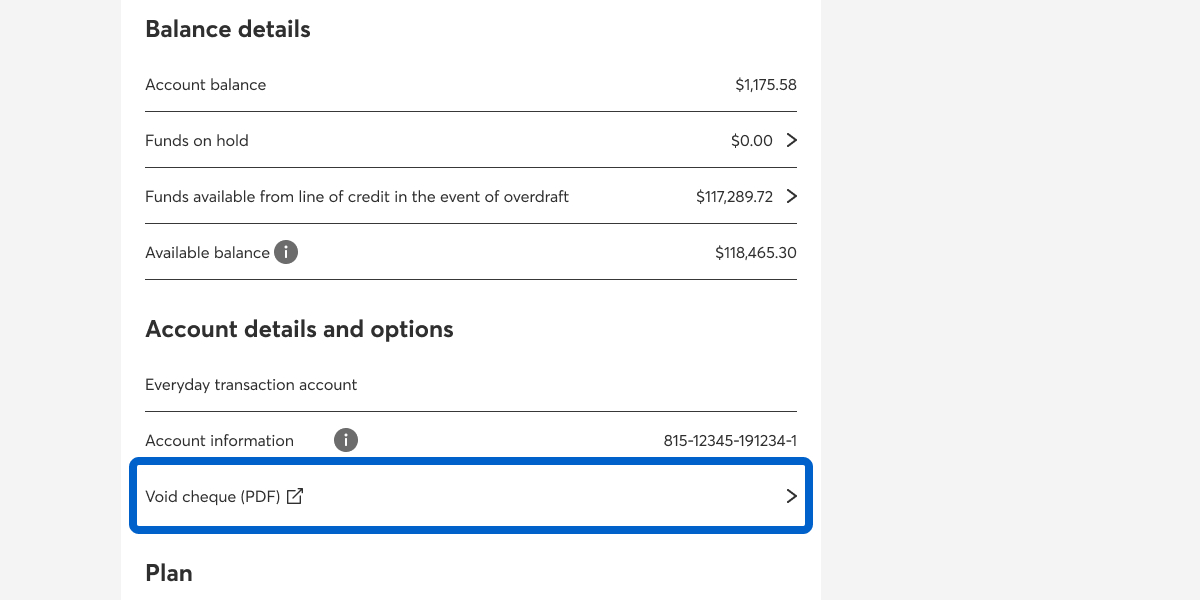Click the Account information info icon
Image resolution: width=1200 pixels, height=600 pixels.
pos(346,440)
